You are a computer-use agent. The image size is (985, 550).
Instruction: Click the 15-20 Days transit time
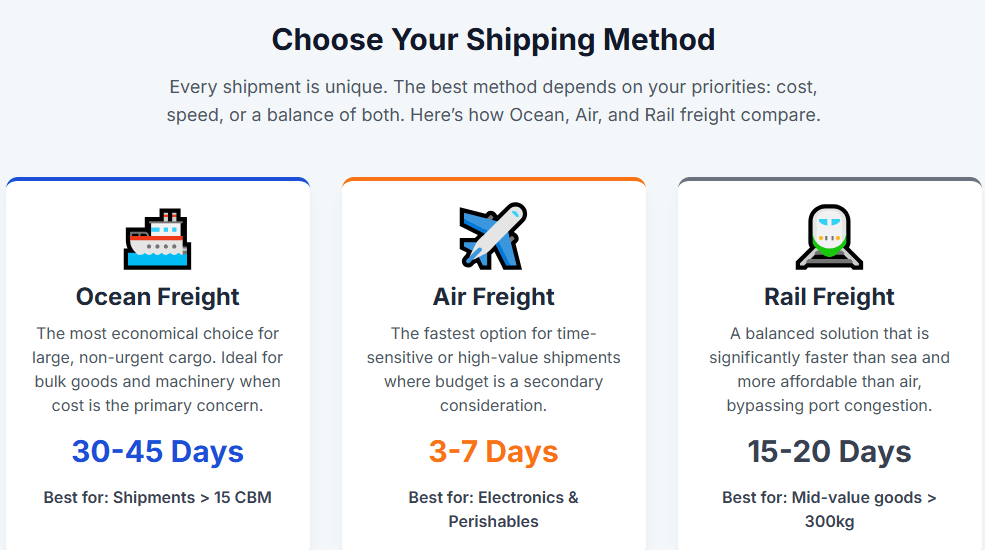(829, 451)
